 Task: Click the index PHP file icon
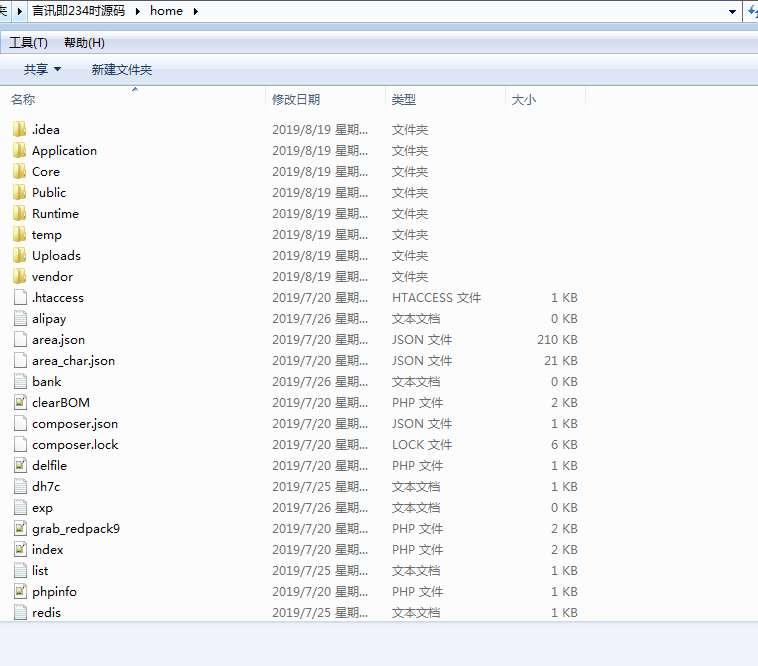20,550
